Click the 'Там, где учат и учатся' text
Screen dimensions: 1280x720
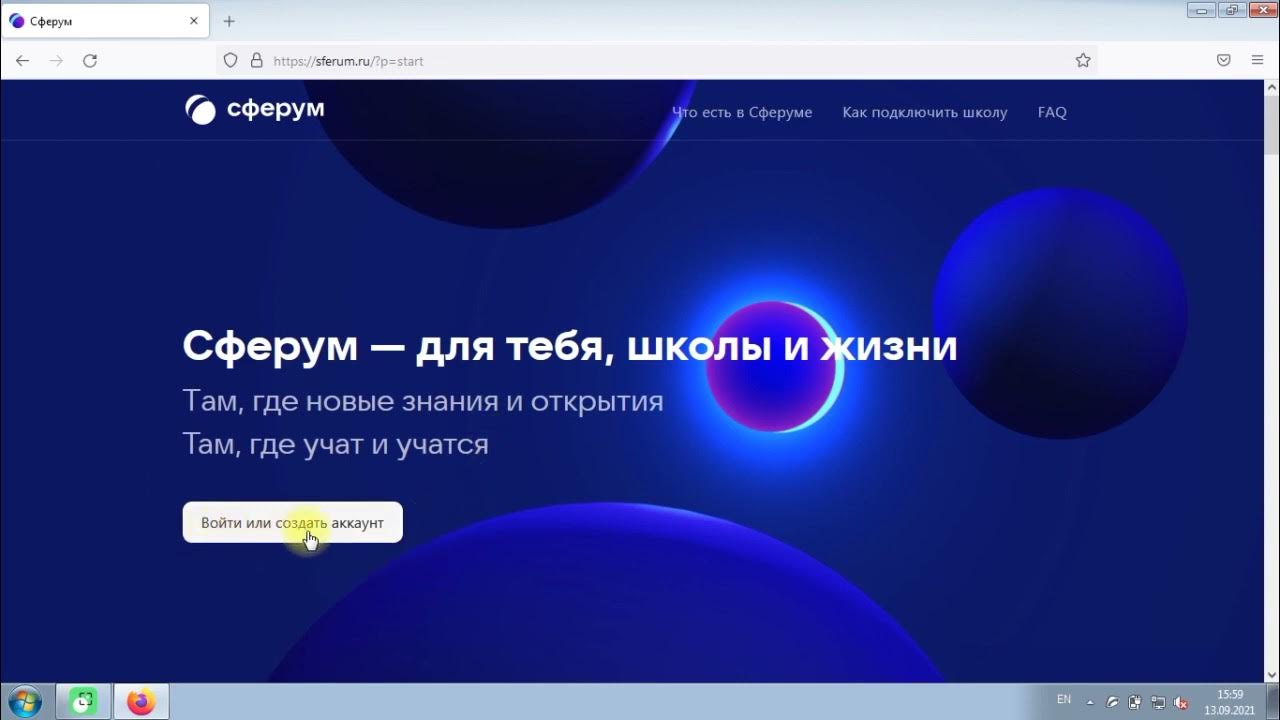coord(335,444)
